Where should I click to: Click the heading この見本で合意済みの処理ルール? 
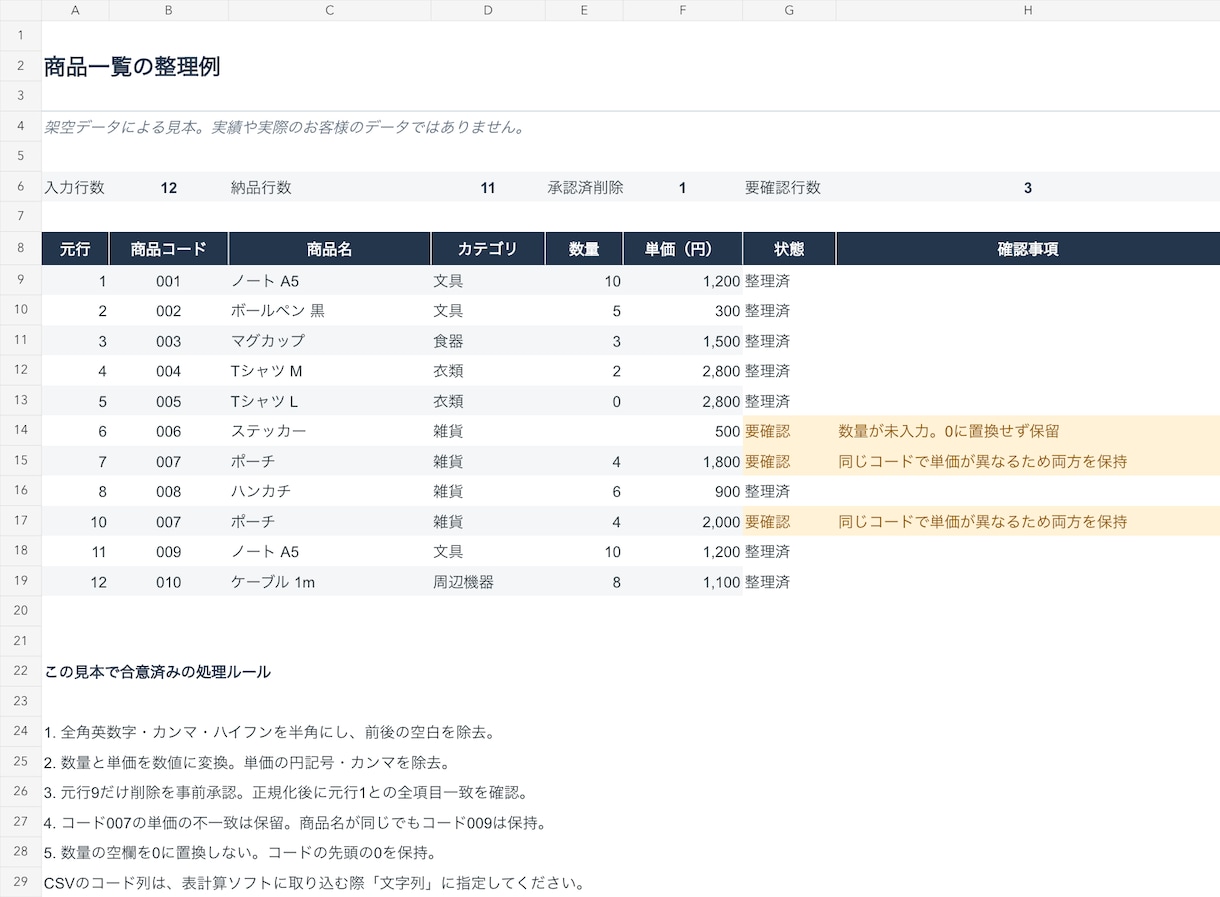pyautogui.click(x=157, y=671)
